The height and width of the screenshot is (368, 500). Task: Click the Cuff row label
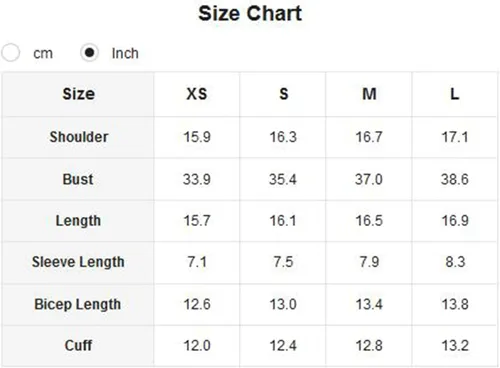click(x=78, y=345)
